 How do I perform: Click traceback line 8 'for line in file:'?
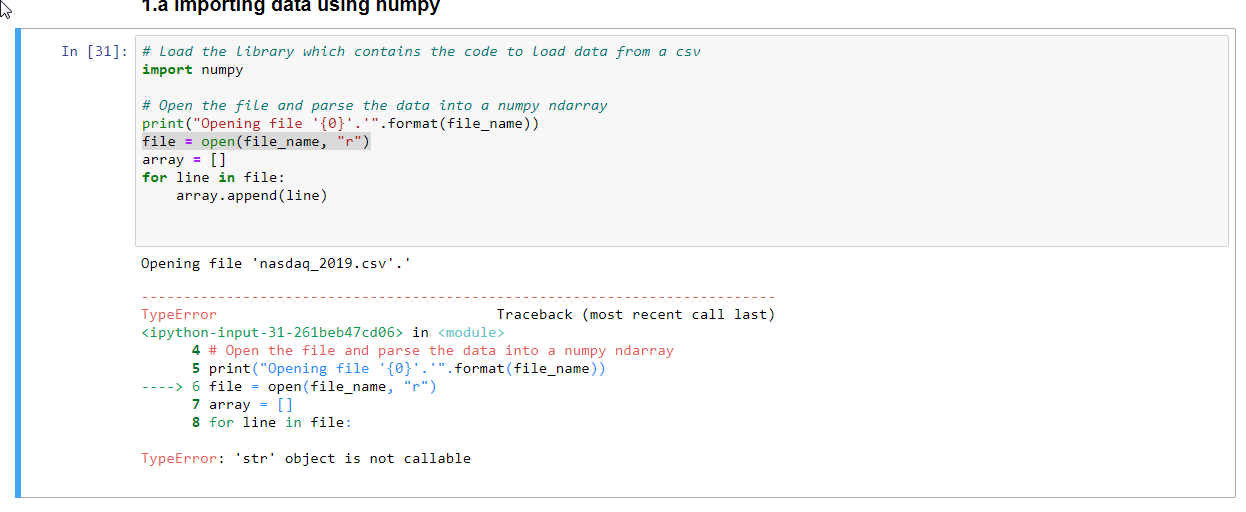pos(272,423)
